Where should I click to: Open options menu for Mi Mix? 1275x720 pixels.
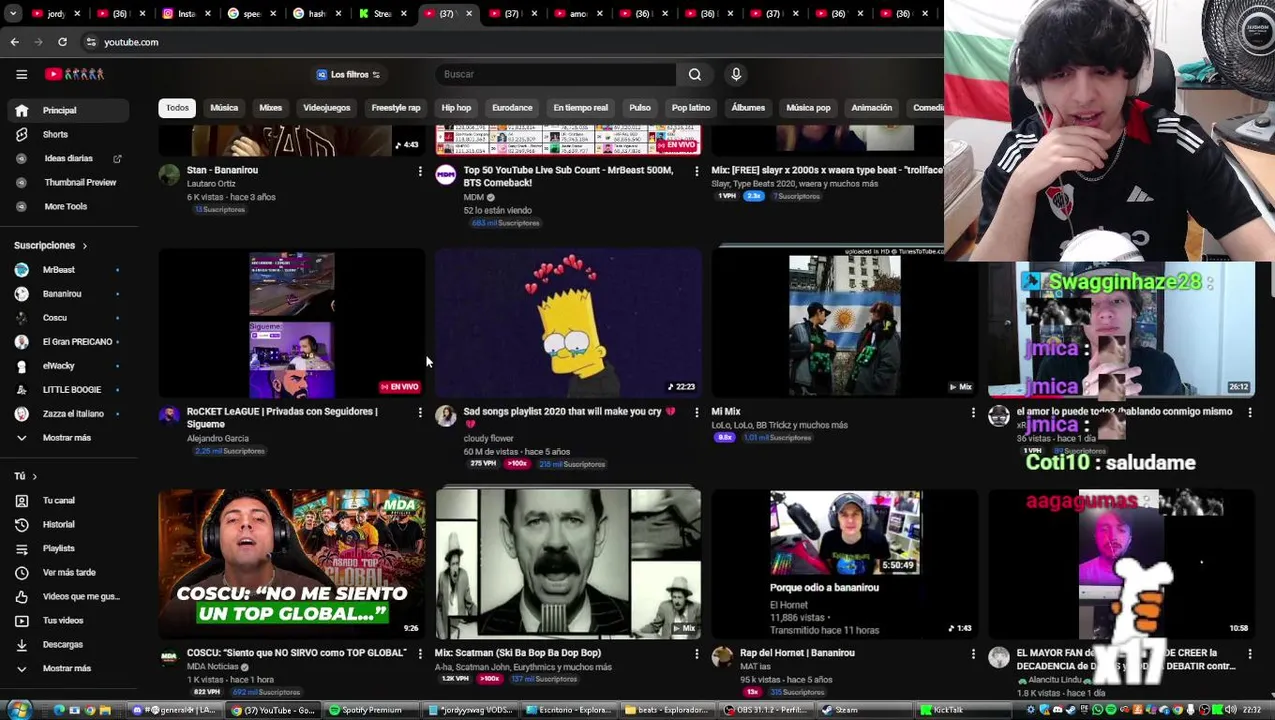click(x=973, y=412)
